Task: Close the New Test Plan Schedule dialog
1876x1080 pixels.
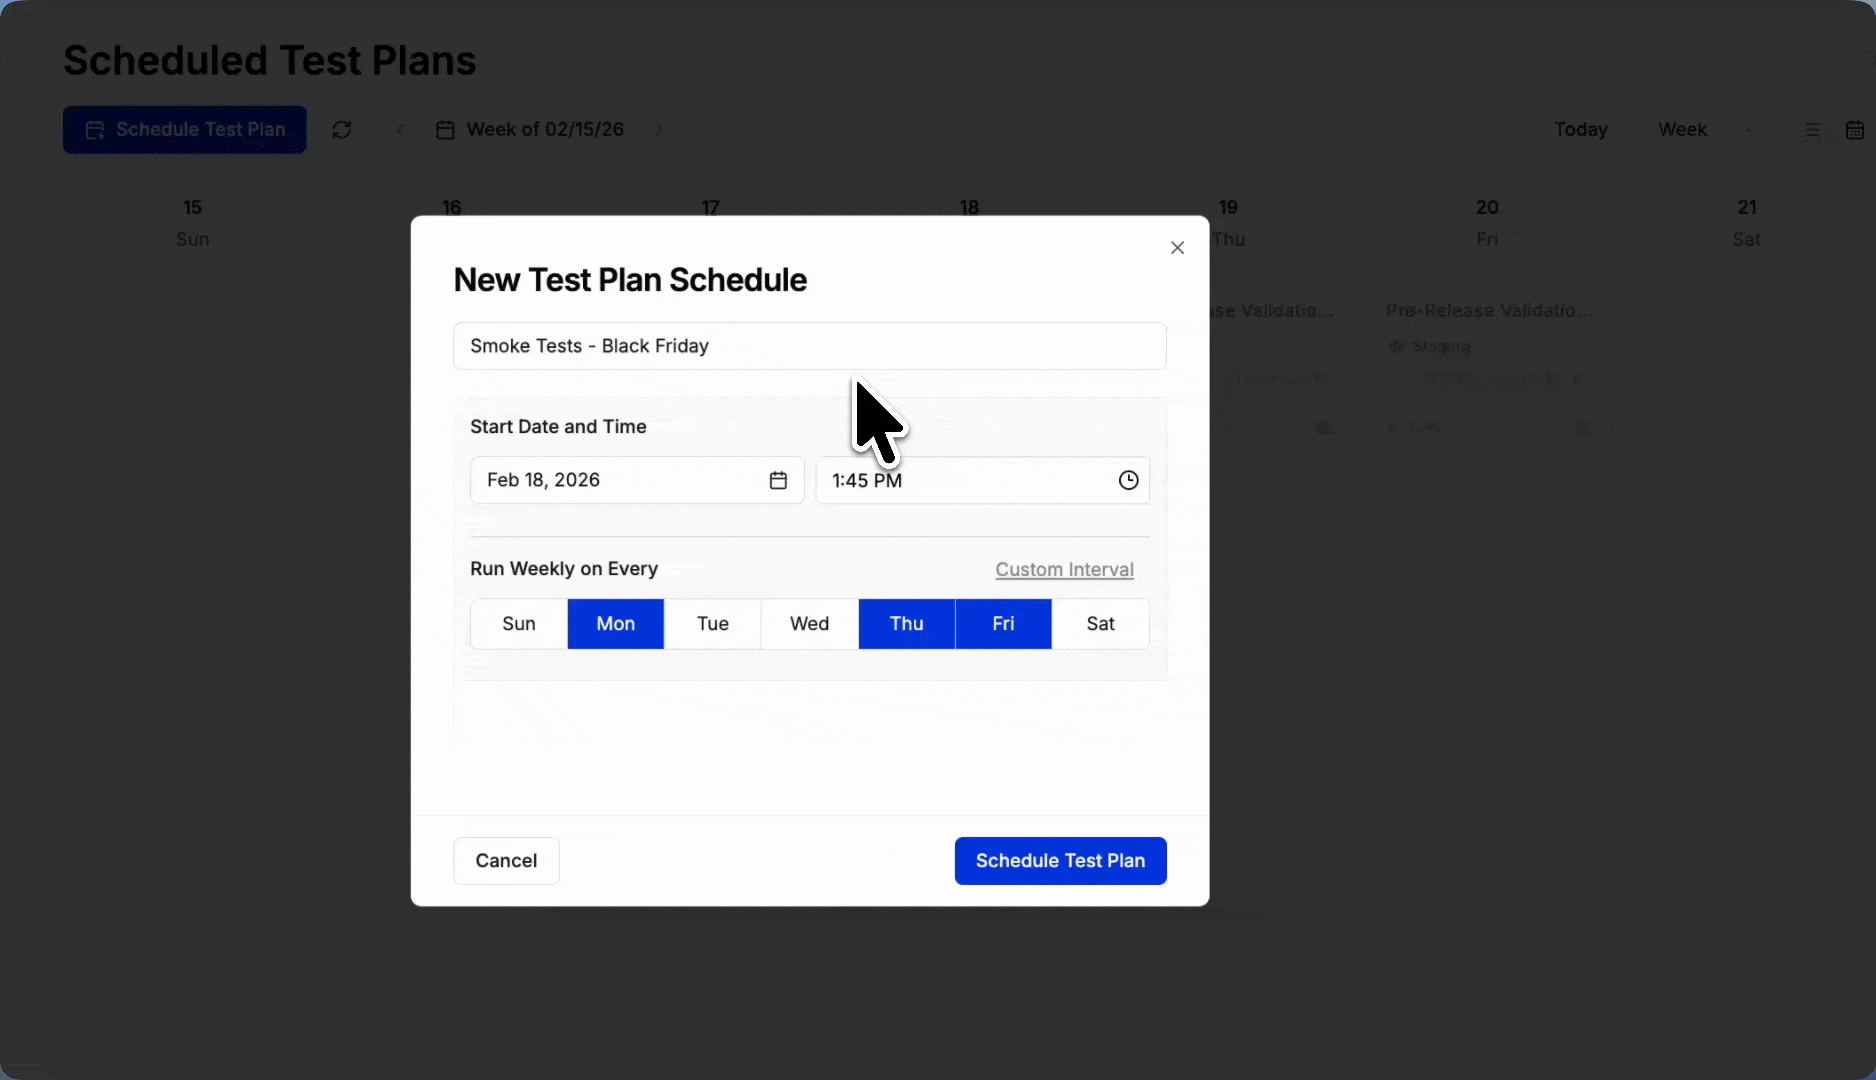Action: (1177, 247)
